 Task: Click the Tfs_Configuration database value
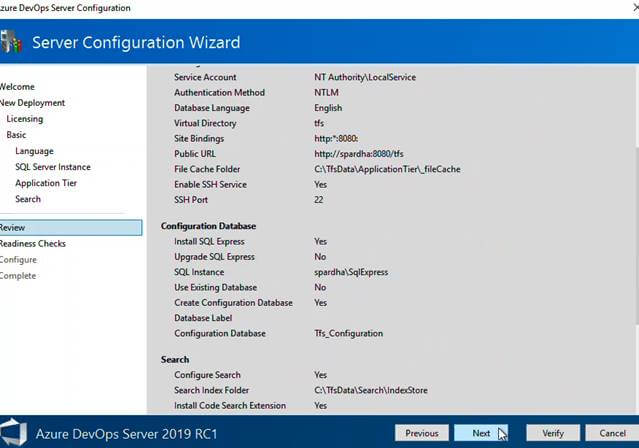pyautogui.click(x=348, y=333)
